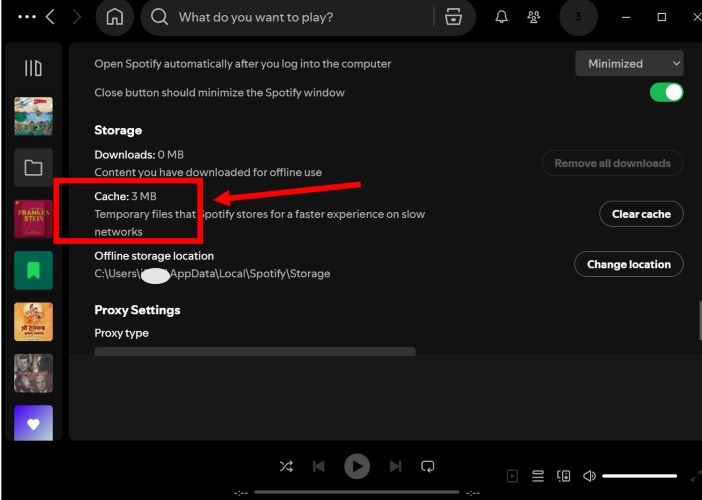Open the orange devotional album thumbnail
Viewport: 702px width, 500px height.
(x=33, y=322)
